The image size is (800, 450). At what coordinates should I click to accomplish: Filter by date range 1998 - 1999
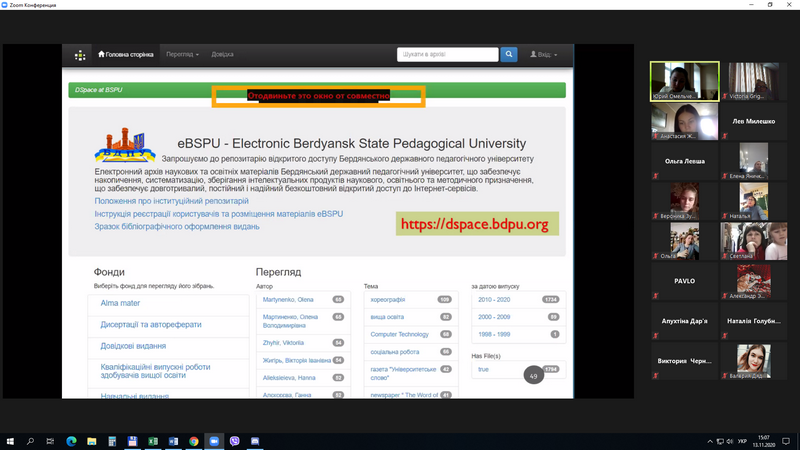(x=494, y=334)
